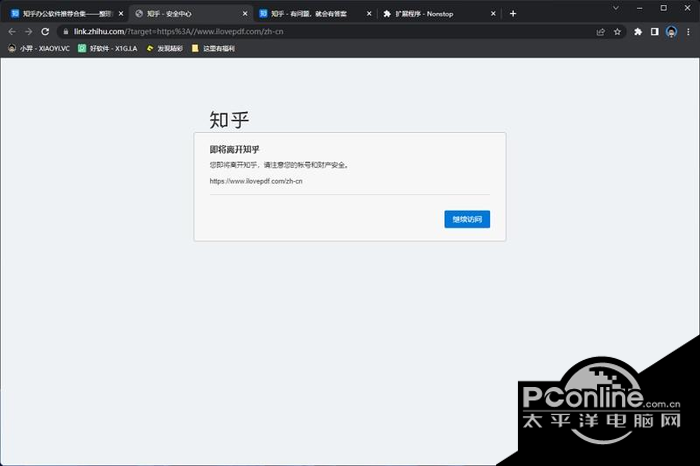Reload the page with the refresh icon
The height and width of the screenshot is (466, 700).
pos(45,32)
